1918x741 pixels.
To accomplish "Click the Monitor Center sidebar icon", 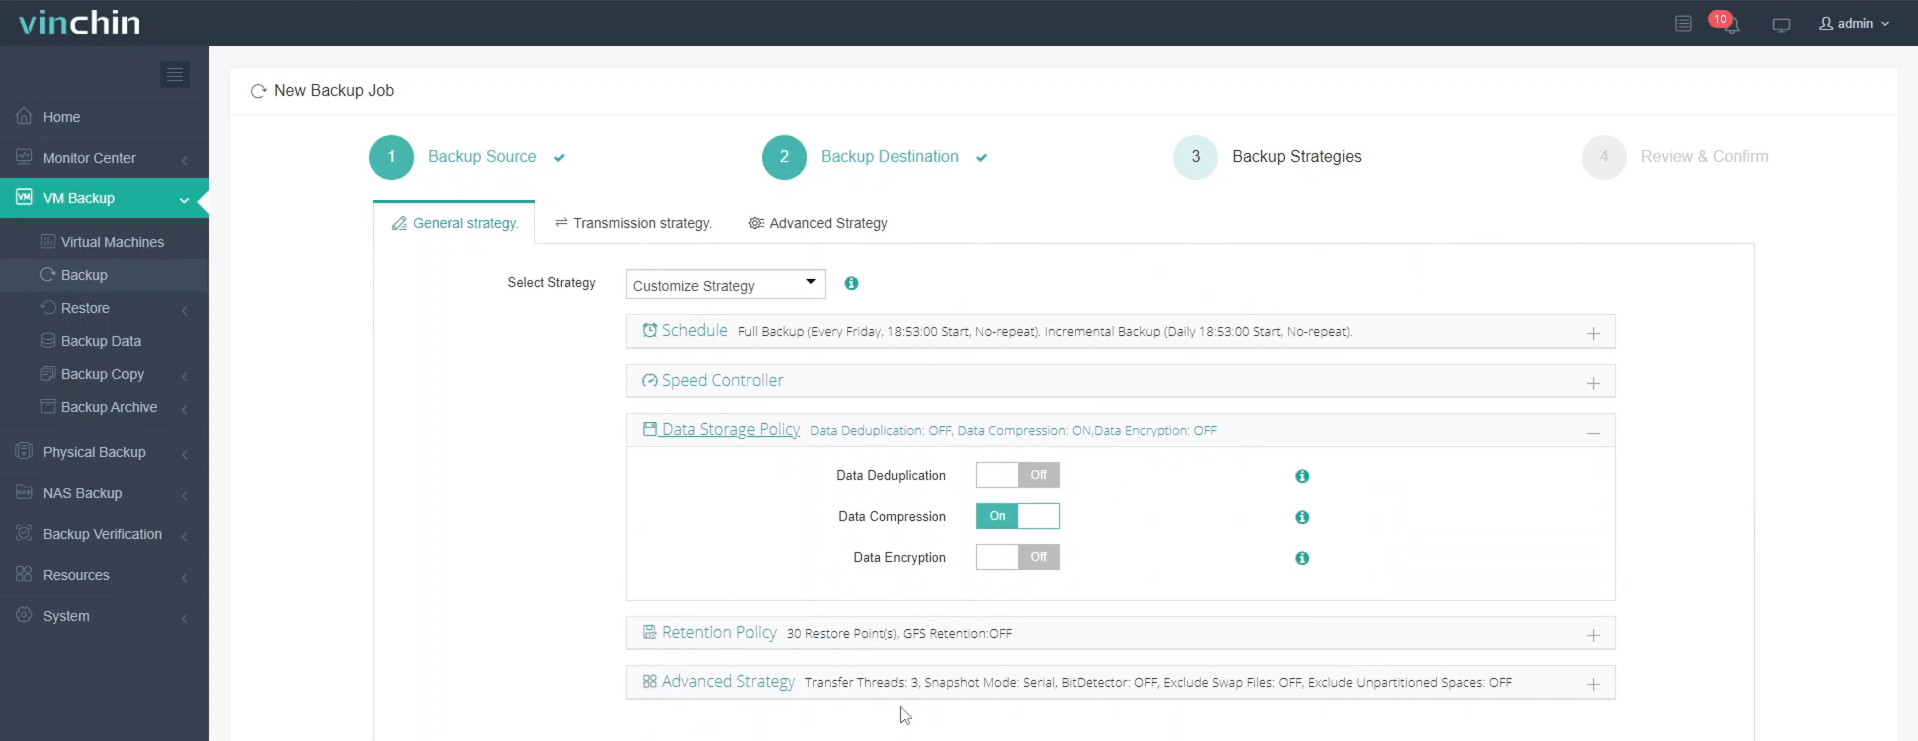I will pos(24,157).
